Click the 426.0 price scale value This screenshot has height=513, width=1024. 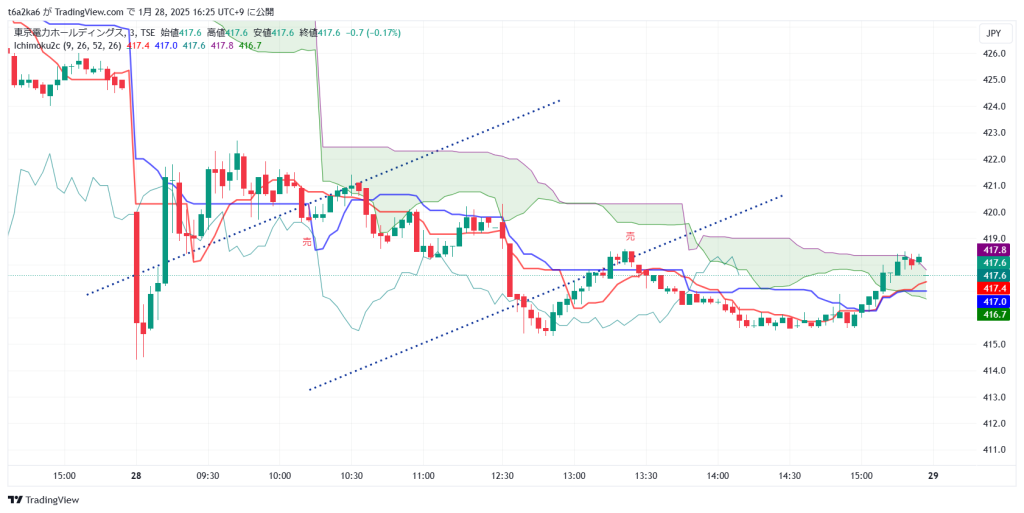(992, 54)
